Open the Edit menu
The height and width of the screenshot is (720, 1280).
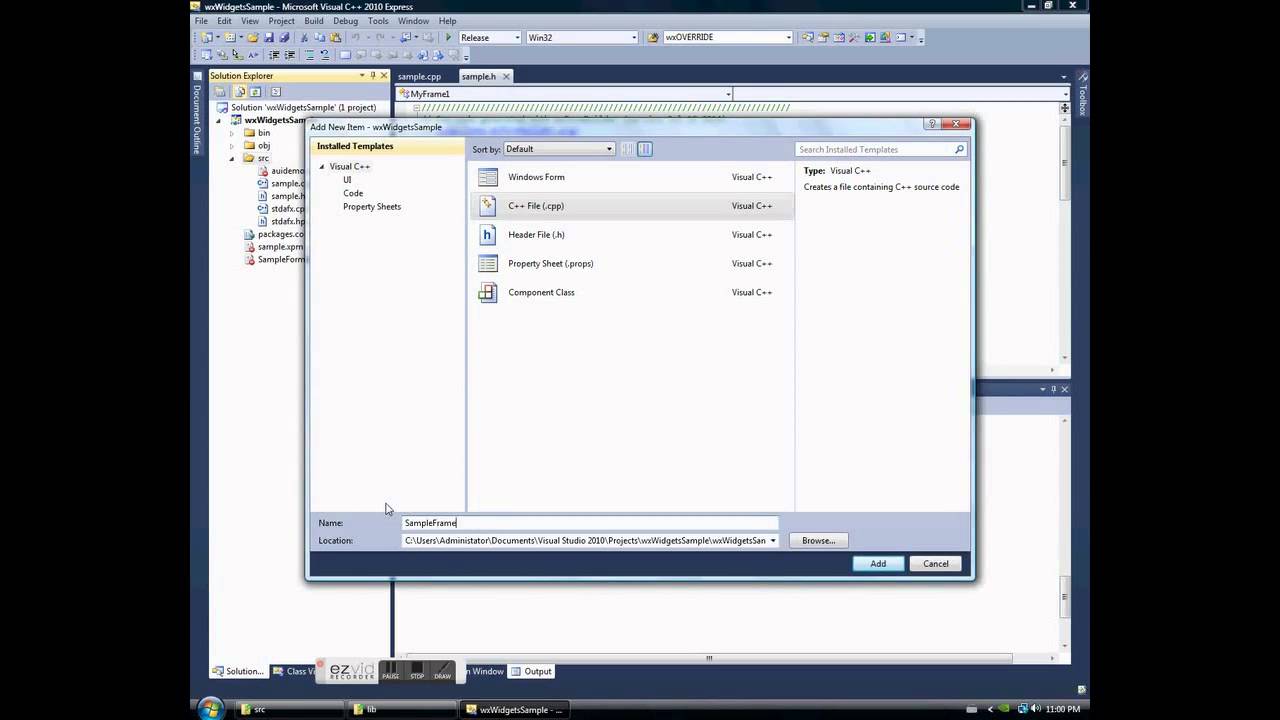coord(225,21)
